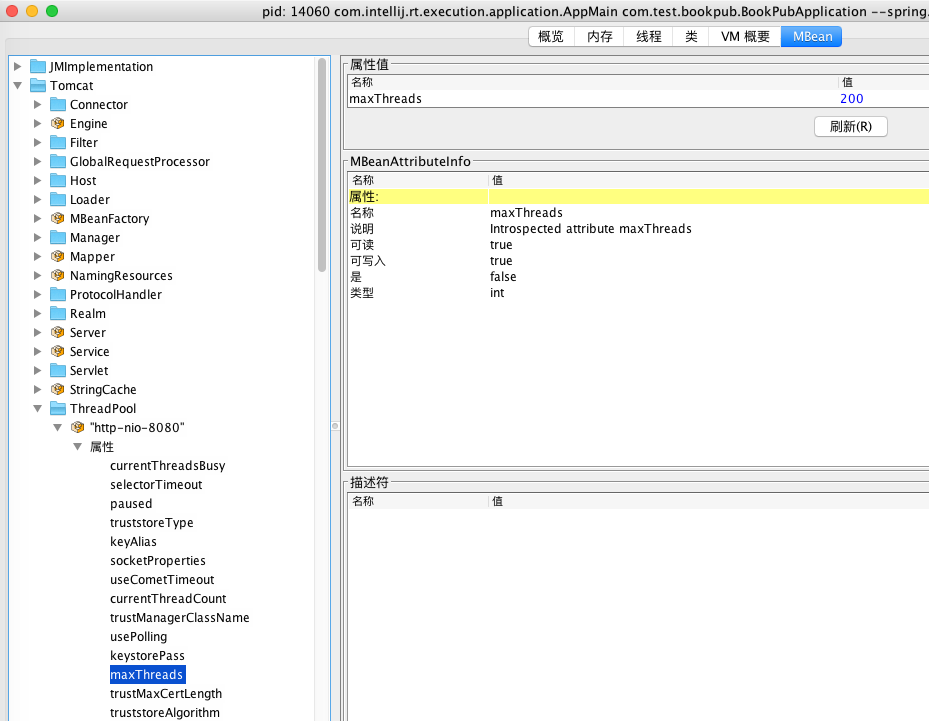Click the maxThreads value 200

tap(851, 99)
